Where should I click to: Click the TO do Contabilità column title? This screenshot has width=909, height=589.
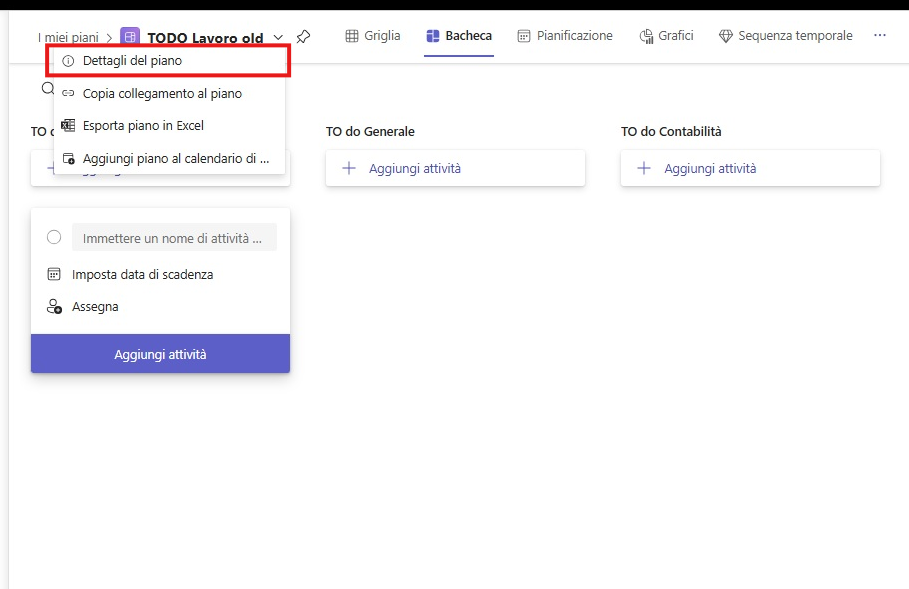point(671,132)
